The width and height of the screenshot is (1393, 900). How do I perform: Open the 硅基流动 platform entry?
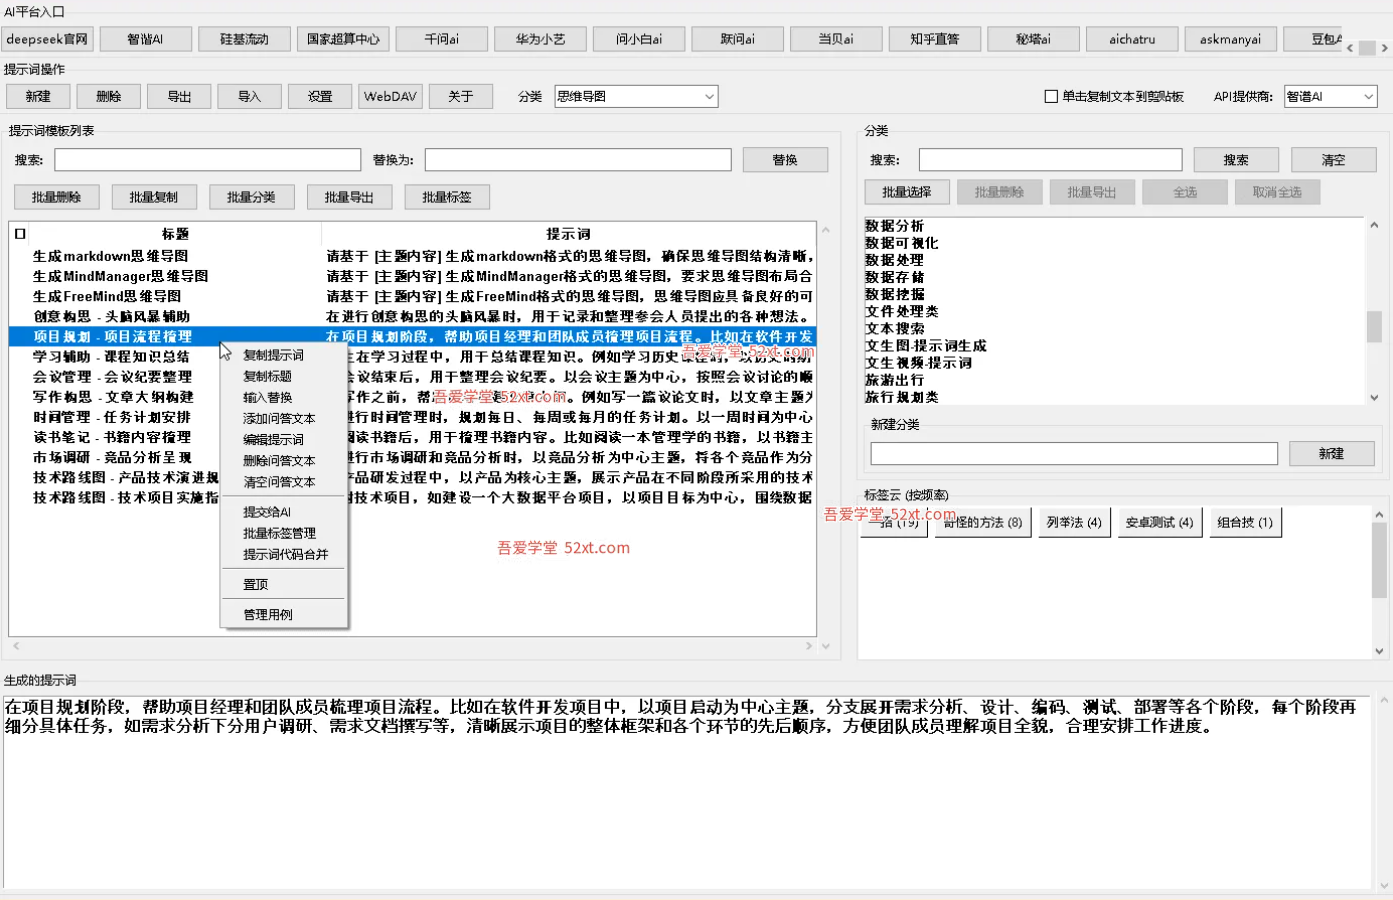pyautogui.click(x=244, y=39)
